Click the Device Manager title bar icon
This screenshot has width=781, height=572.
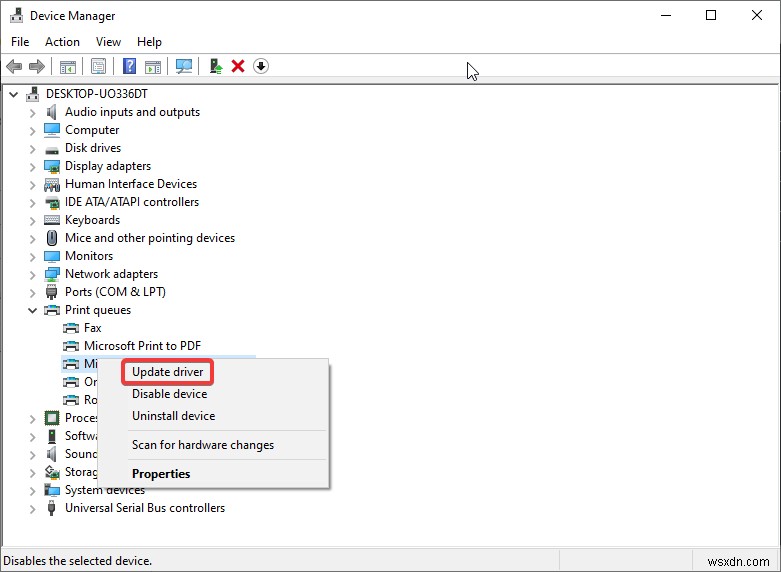[16, 15]
